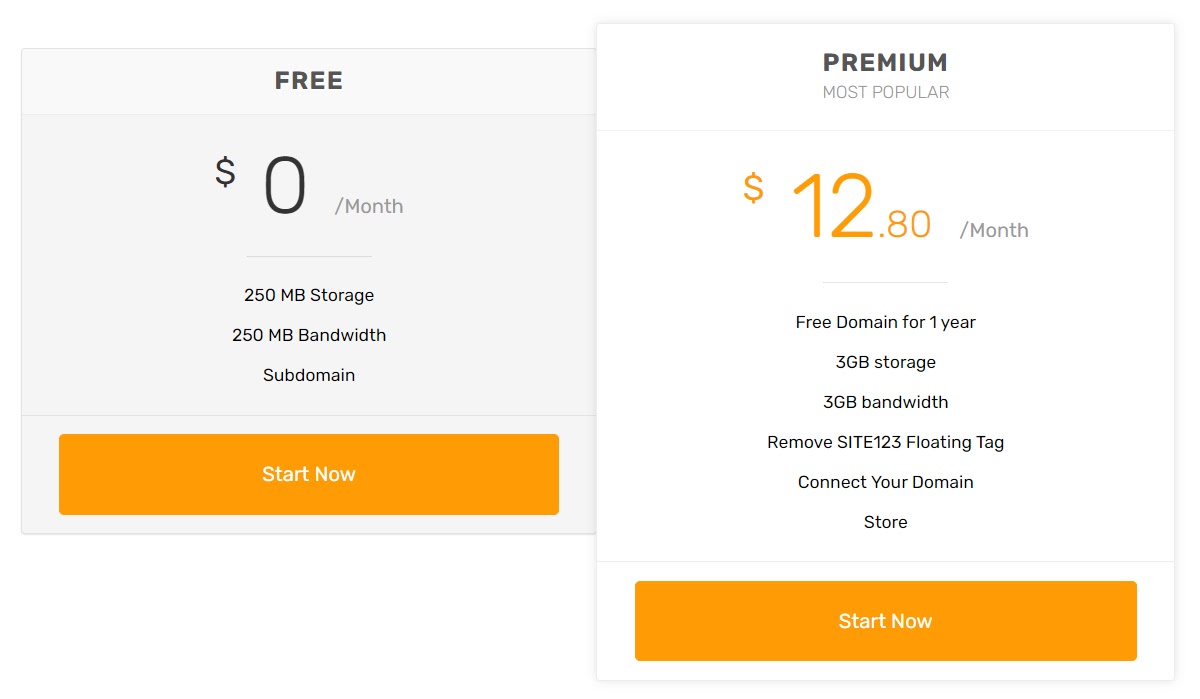
Task: Click the 'Store' feature on Premium plan
Action: pos(885,521)
